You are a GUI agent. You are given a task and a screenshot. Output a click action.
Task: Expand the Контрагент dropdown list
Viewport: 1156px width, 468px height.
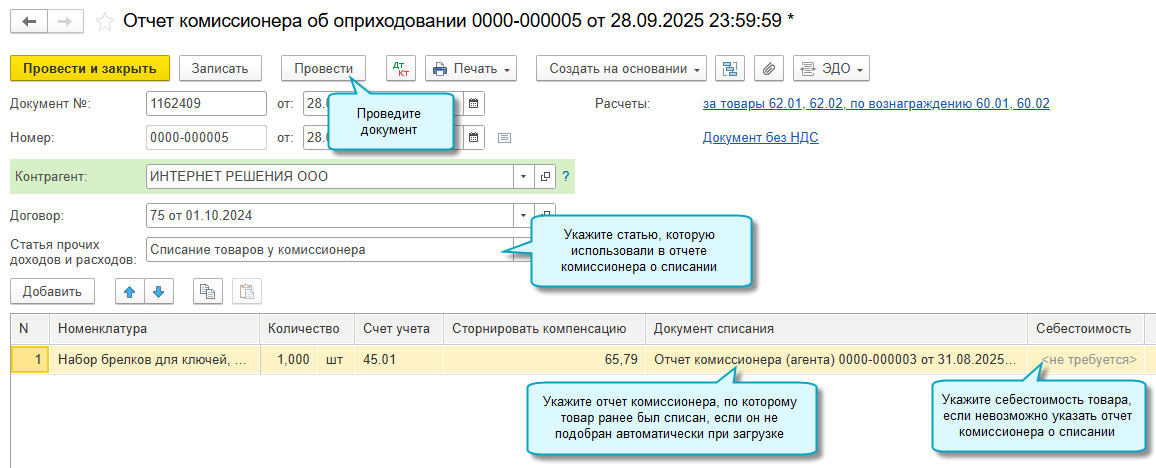(x=524, y=177)
